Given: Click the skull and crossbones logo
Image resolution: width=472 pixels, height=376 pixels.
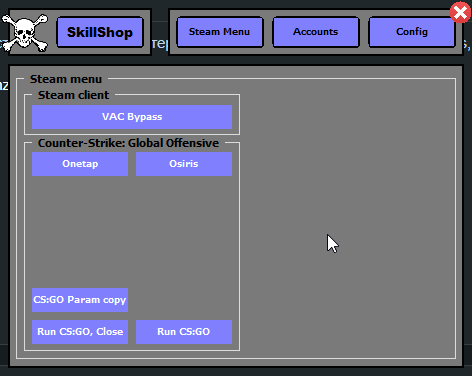Looking at the screenshot, I should (x=25, y=33).
